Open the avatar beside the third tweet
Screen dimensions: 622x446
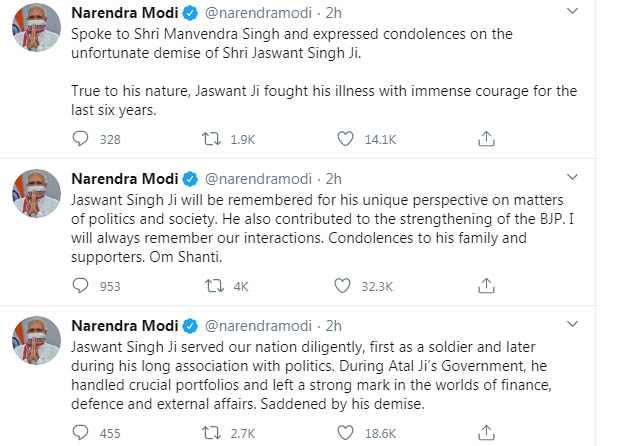[x=36, y=340]
